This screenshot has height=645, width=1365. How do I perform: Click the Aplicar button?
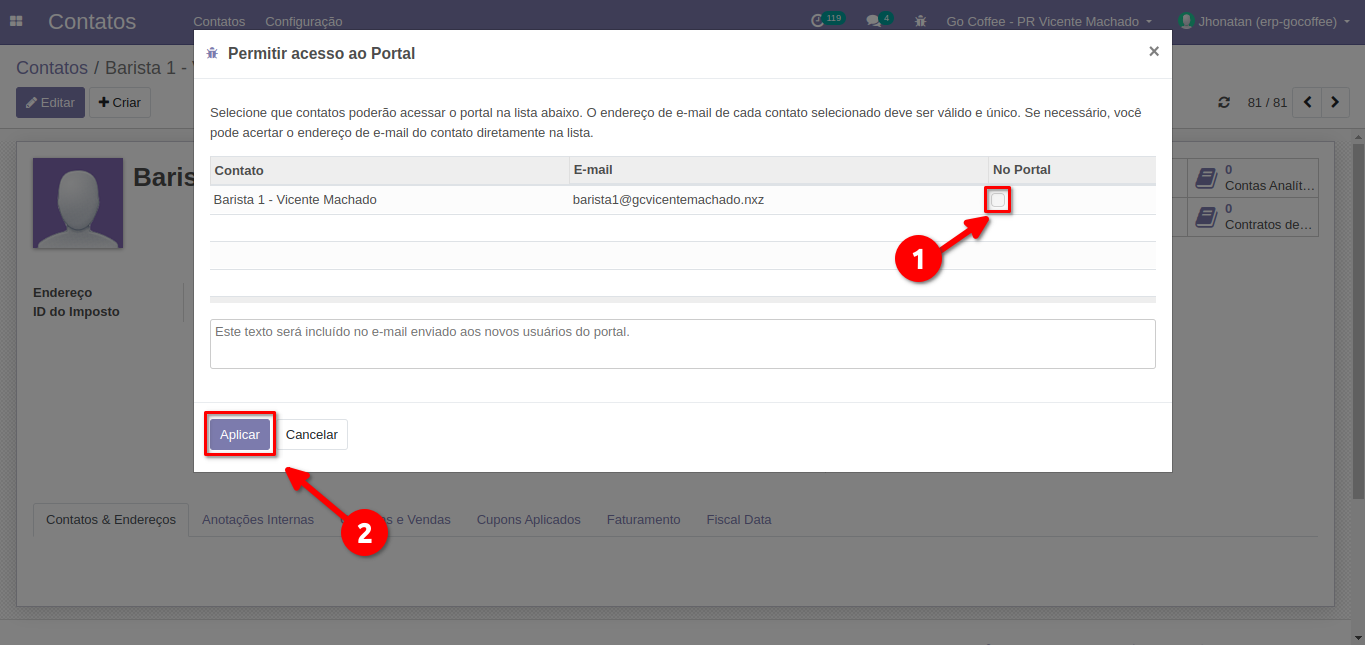(240, 435)
